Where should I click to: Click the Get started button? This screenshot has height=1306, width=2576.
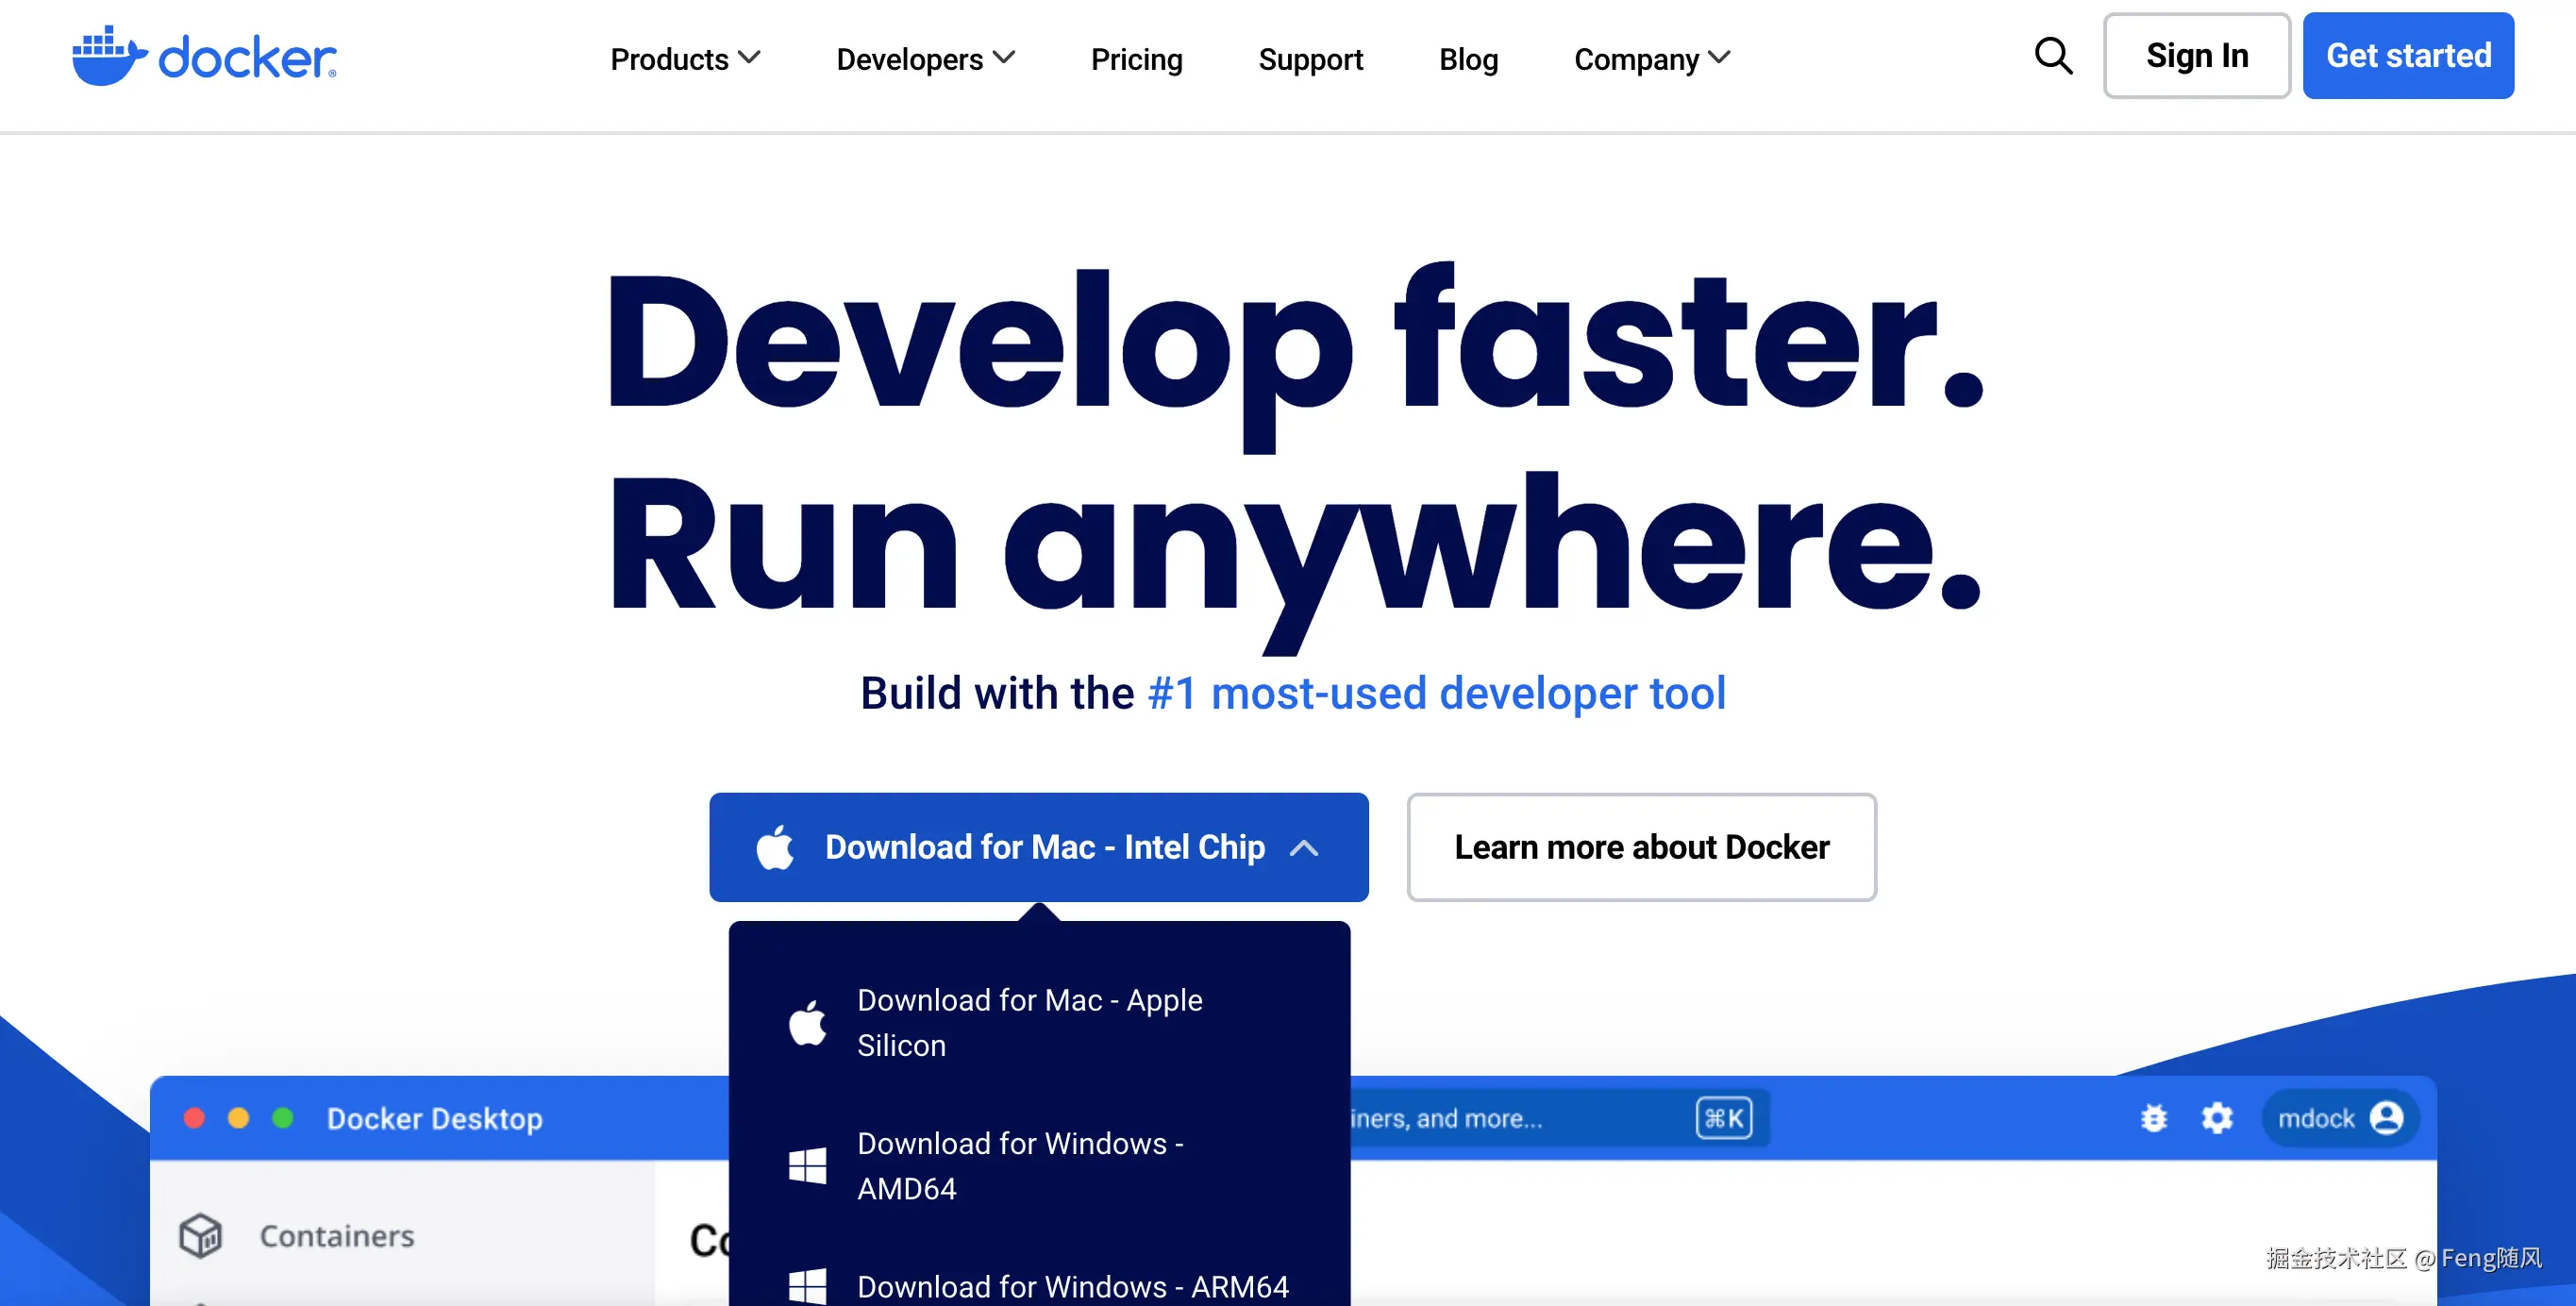click(2408, 56)
